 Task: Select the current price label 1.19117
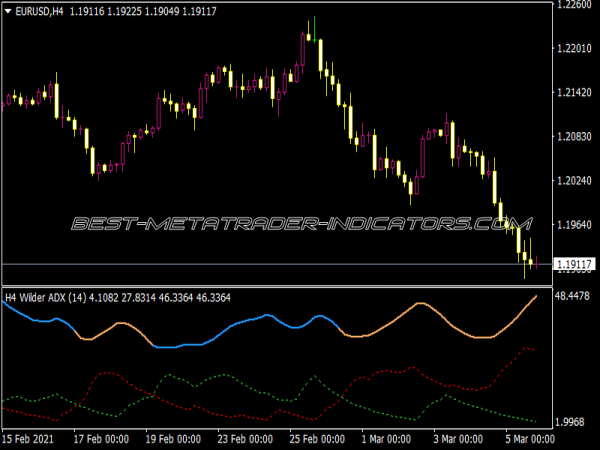pos(574,264)
